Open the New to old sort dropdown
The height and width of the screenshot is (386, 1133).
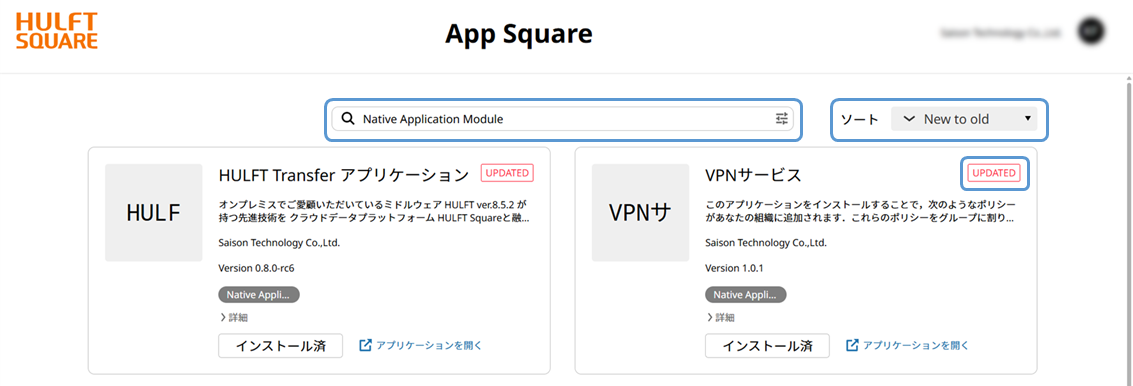click(964, 119)
